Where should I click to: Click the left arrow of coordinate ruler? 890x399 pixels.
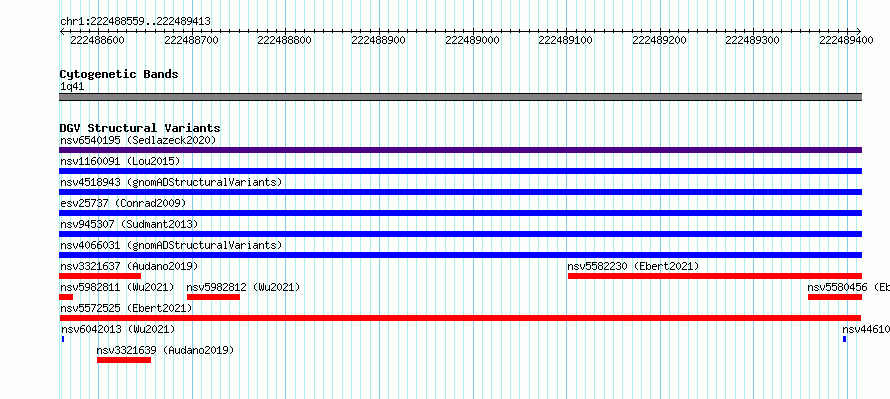pyautogui.click(x=61, y=31)
